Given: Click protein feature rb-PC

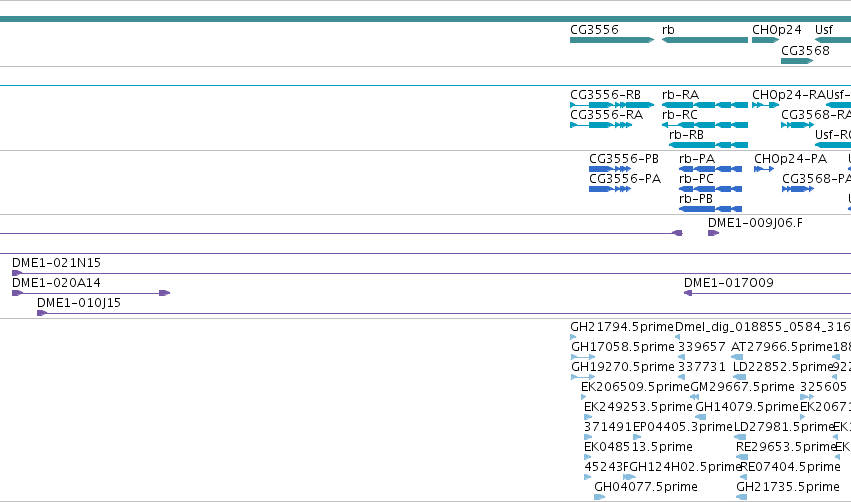Looking at the screenshot, I should (710, 189).
